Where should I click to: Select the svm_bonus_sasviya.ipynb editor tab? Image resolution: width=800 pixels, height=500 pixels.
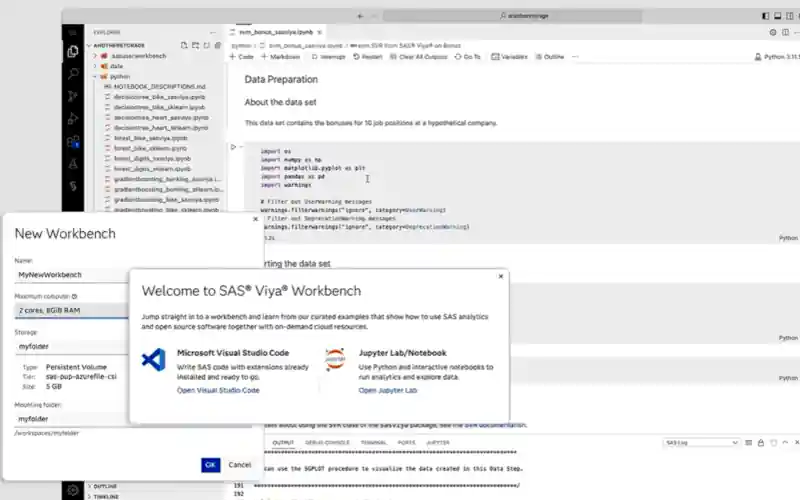276,32
